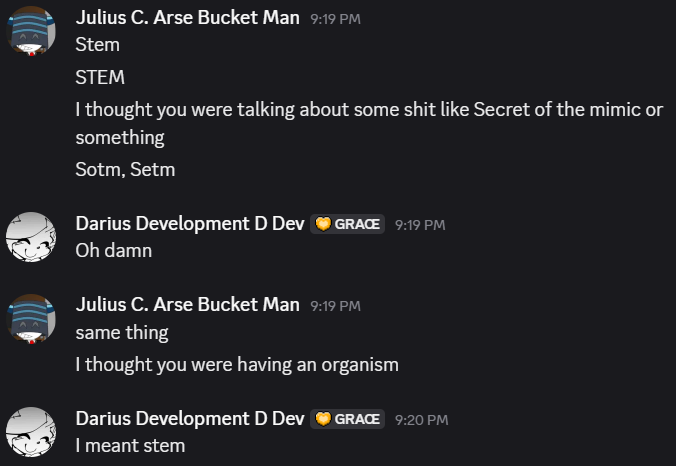Click the "Oh damn" message text
676x466 pixels.
click(114, 251)
